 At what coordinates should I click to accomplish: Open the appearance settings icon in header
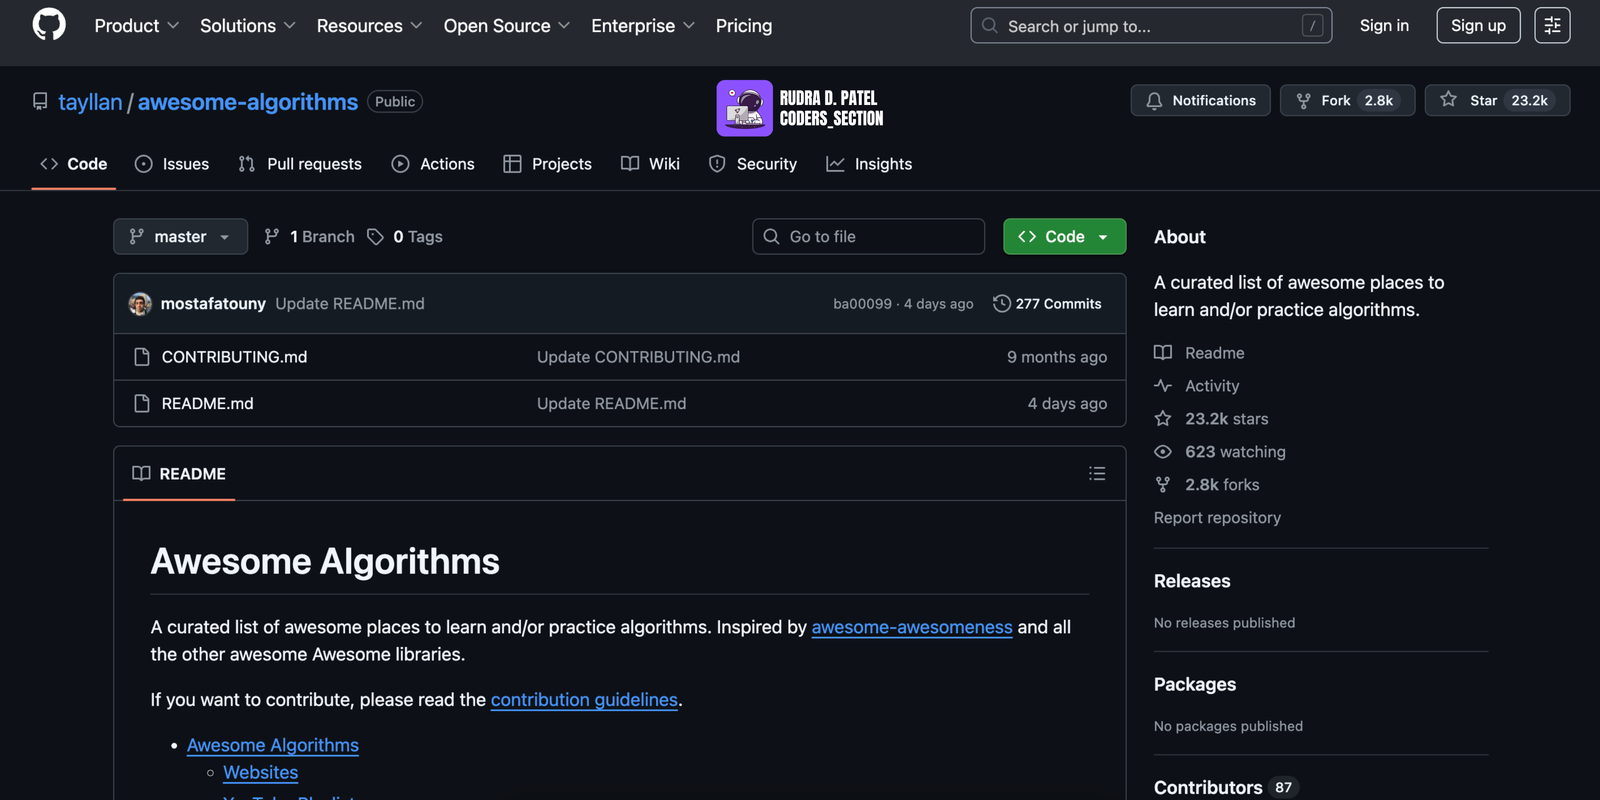1552,26
